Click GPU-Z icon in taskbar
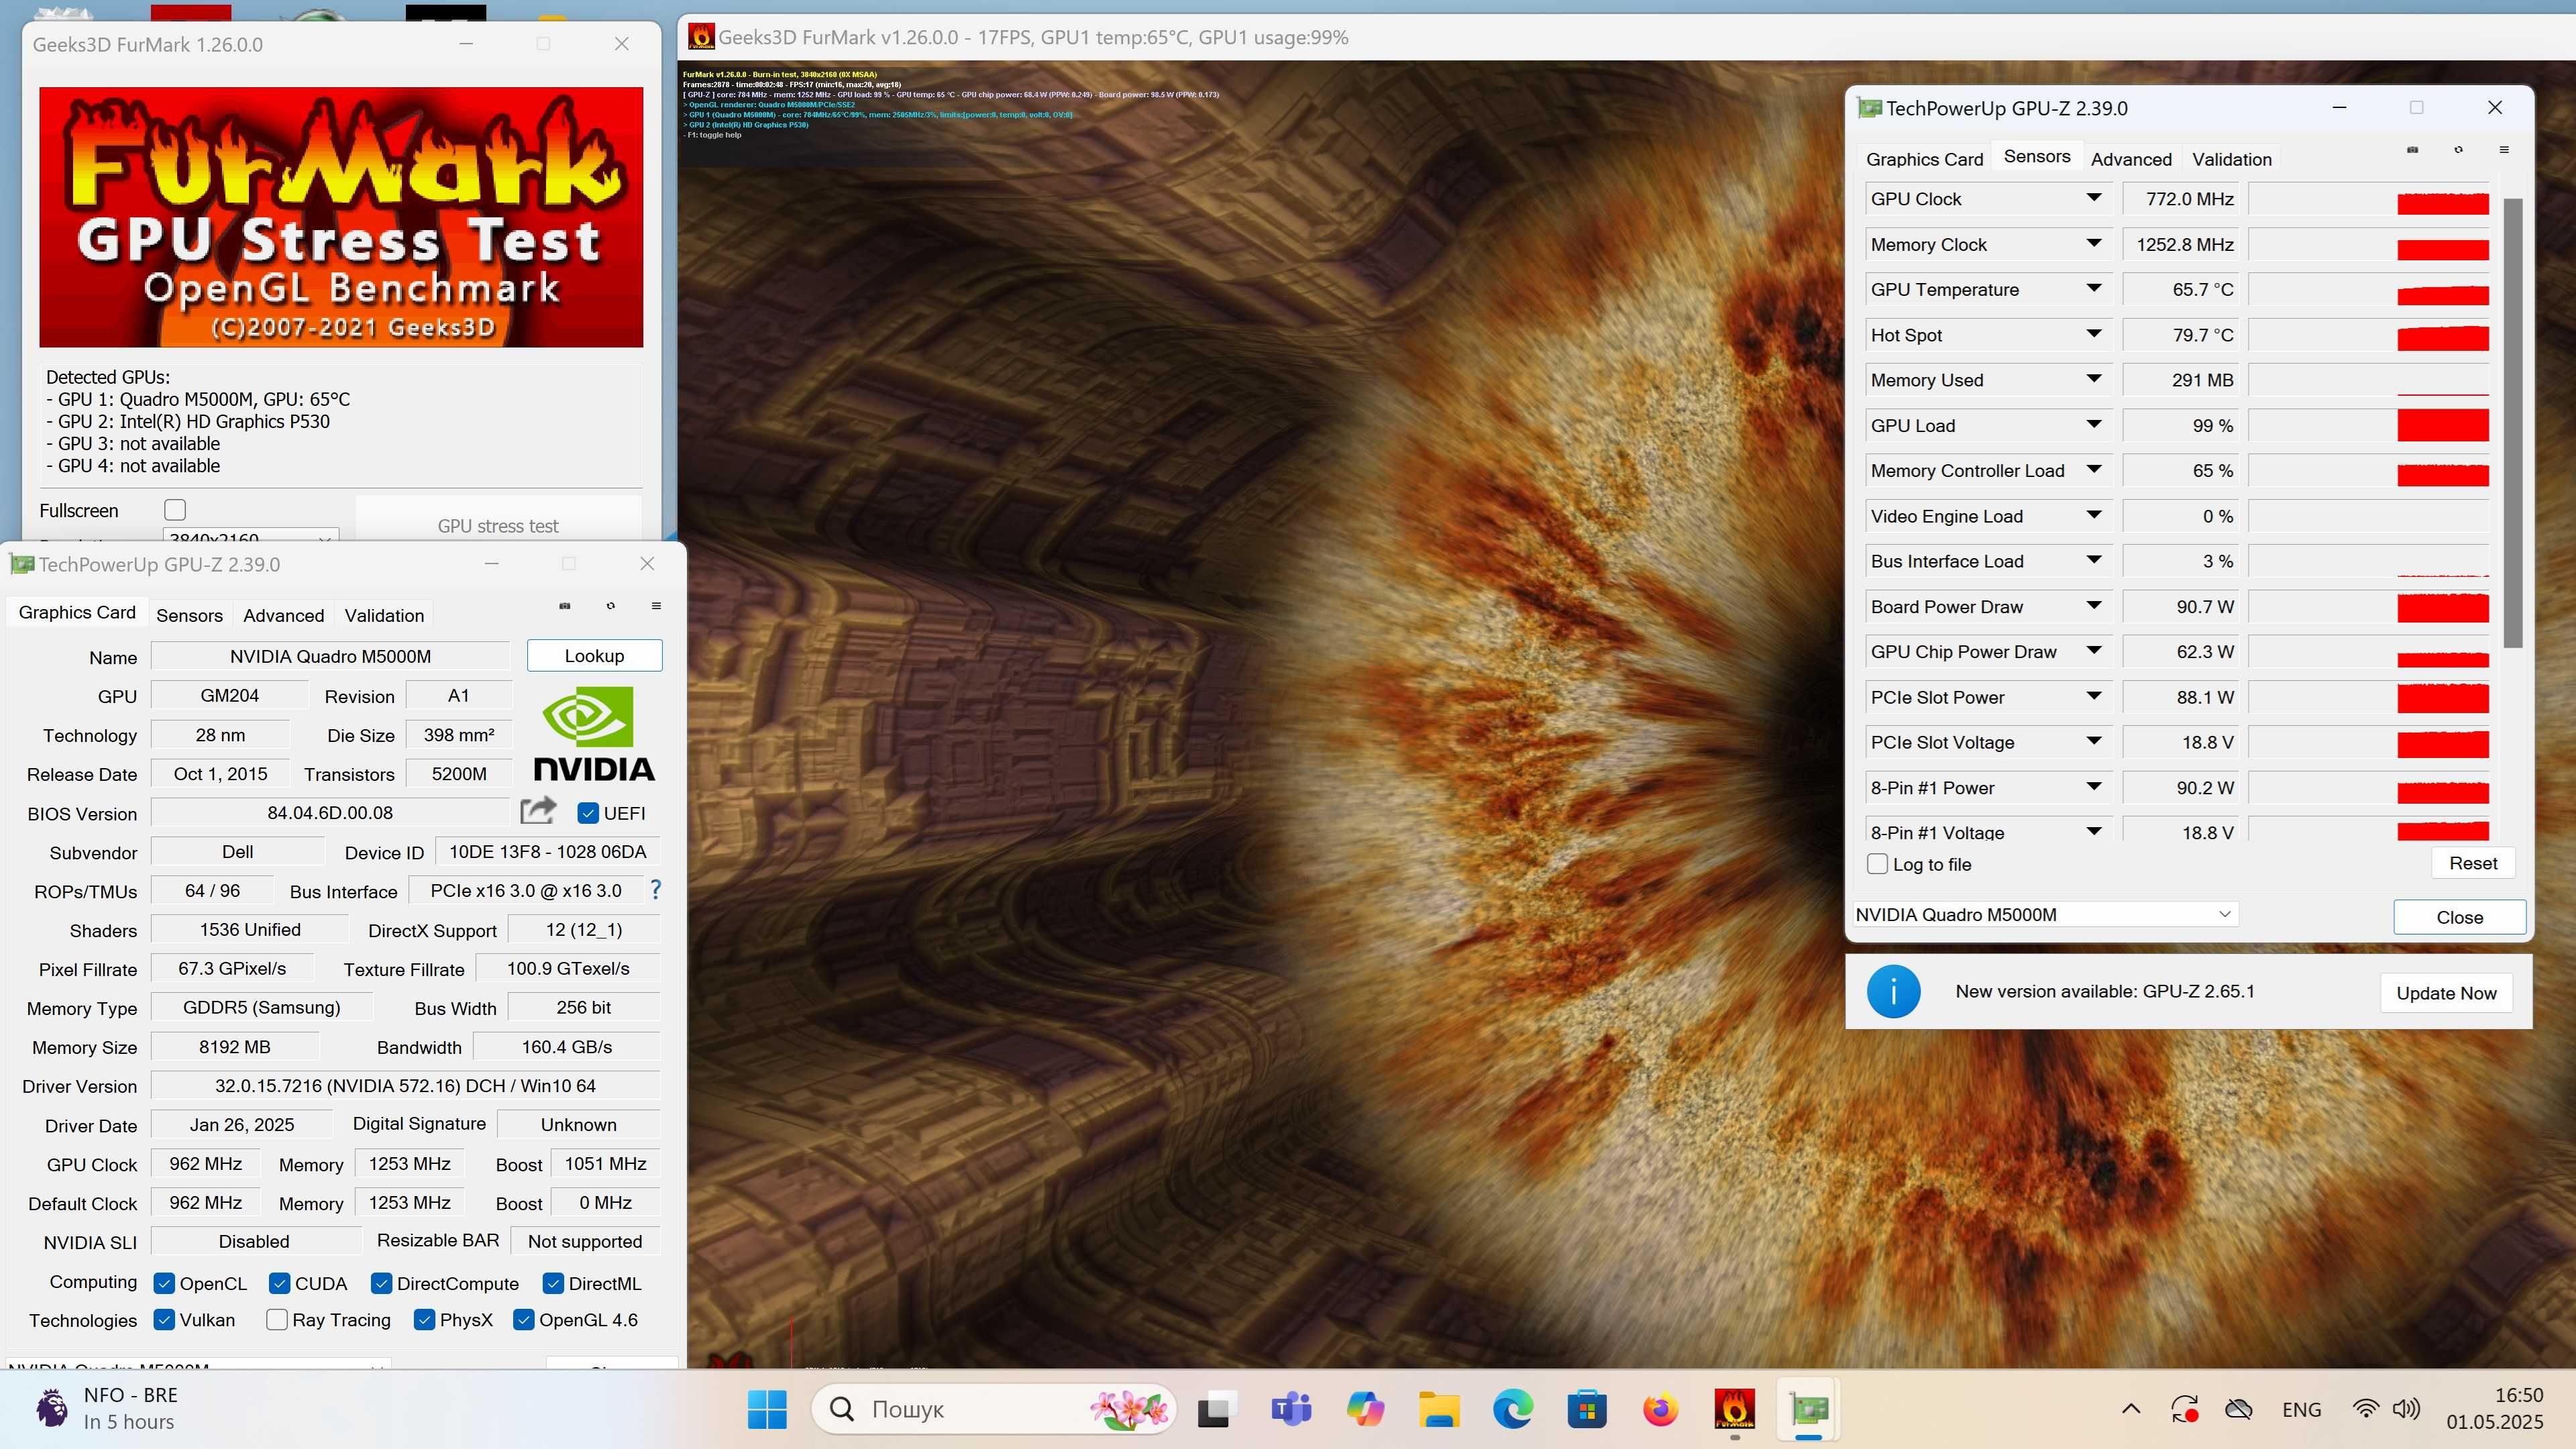Image resolution: width=2576 pixels, height=1449 pixels. coord(1809,1410)
